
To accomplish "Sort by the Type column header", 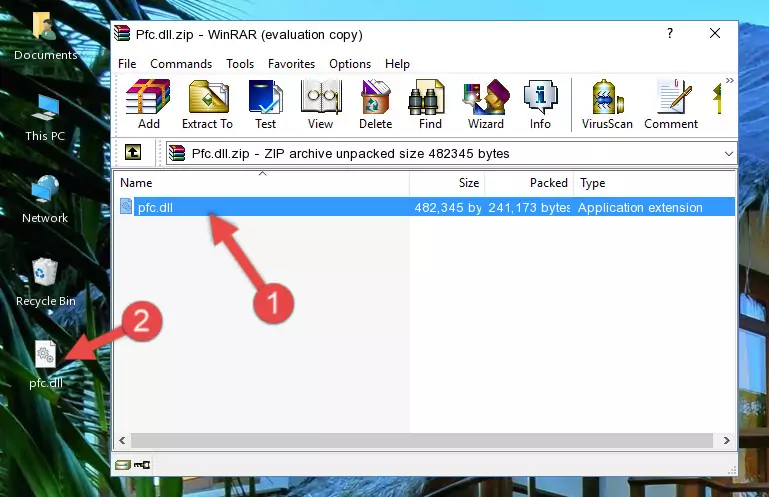I will (x=654, y=183).
